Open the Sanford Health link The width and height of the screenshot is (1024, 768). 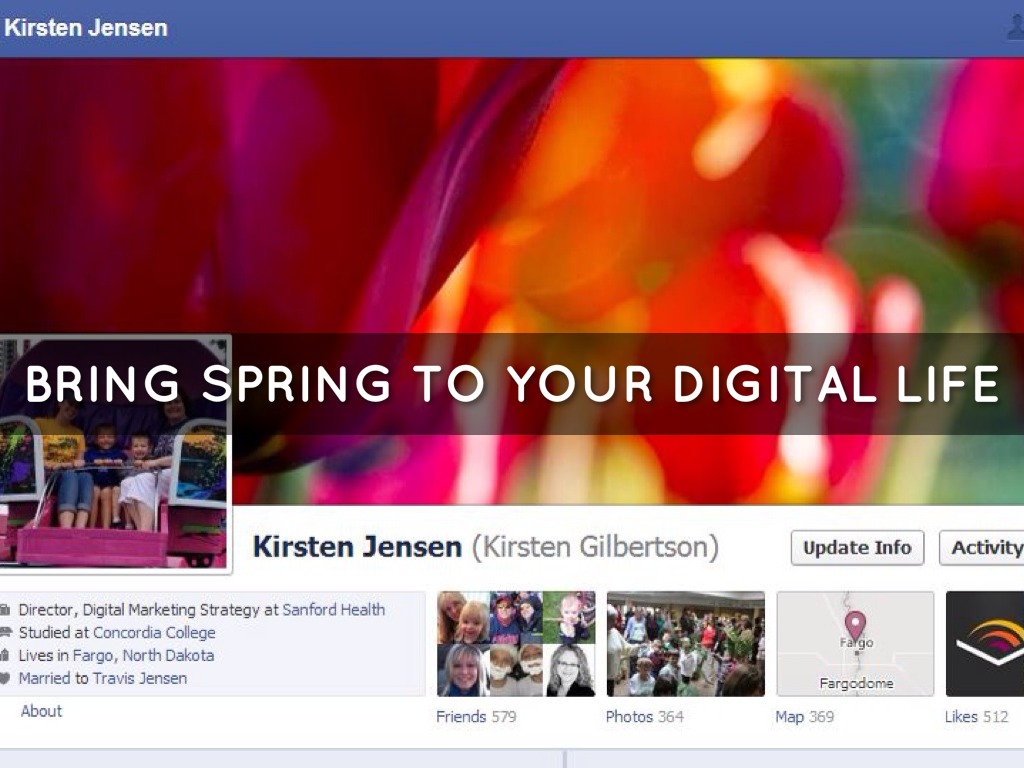click(333, 609)
